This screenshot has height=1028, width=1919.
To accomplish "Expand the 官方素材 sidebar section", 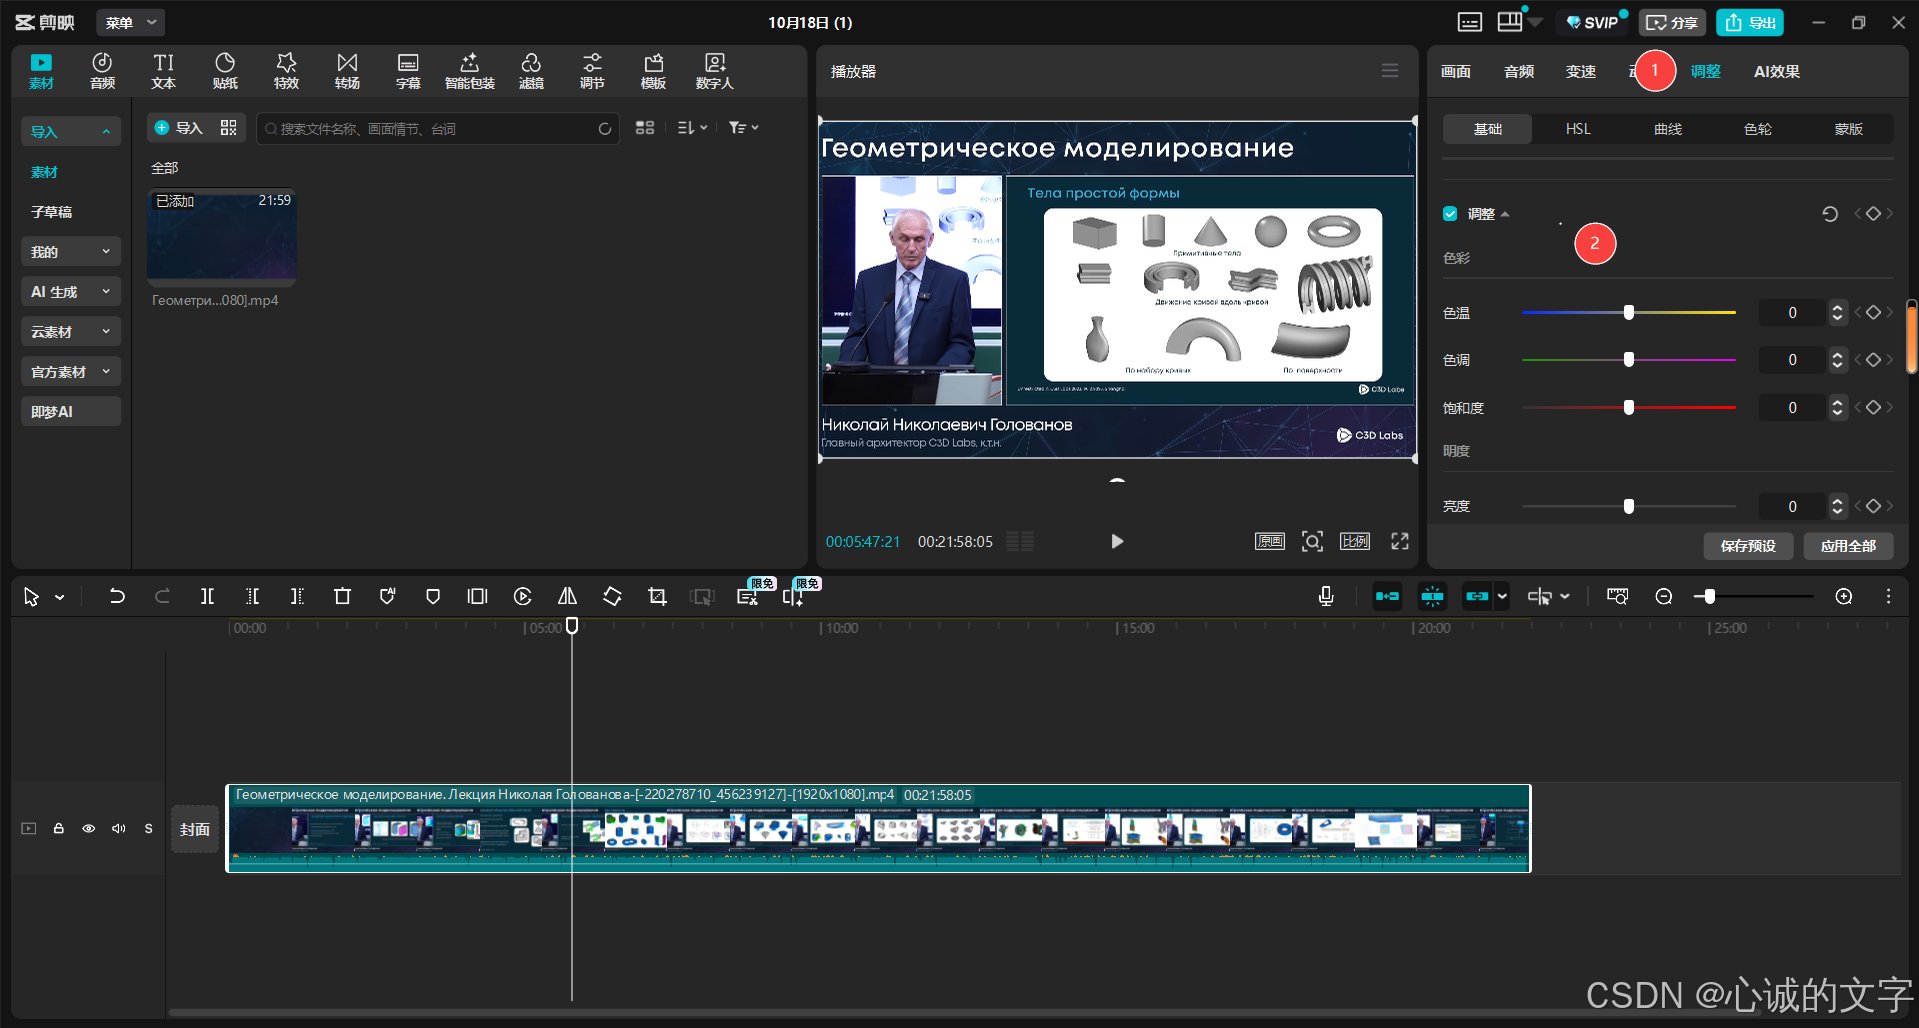I will pos(71,371).
